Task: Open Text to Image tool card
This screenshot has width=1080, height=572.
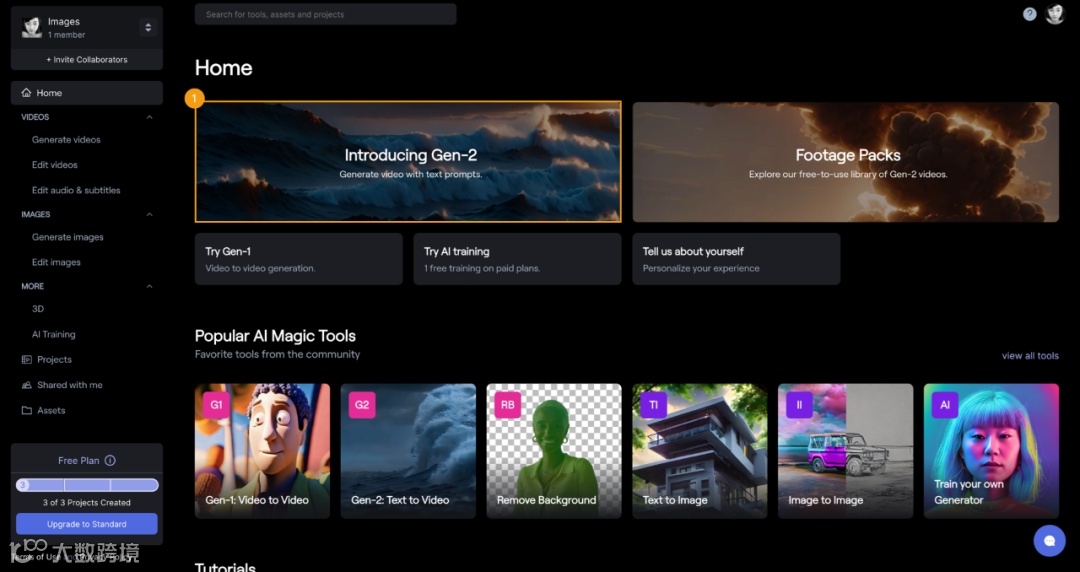Action: (700, 451)
